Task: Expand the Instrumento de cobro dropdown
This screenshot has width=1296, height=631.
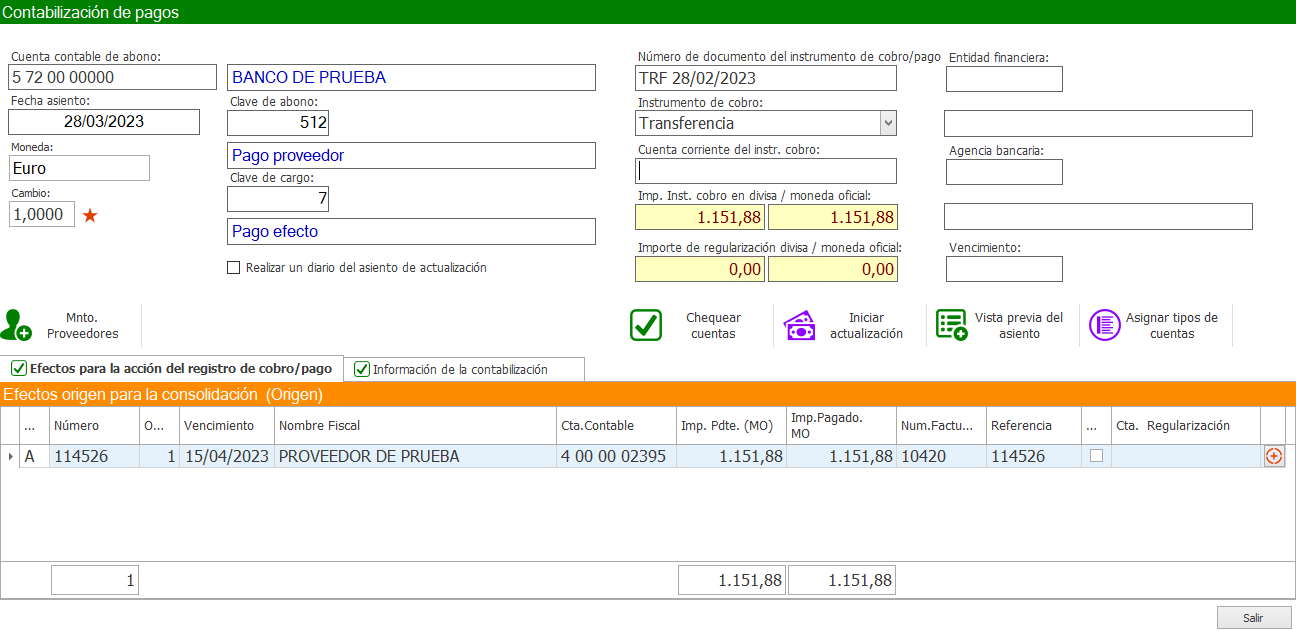Action: click(x=887, y=123)
